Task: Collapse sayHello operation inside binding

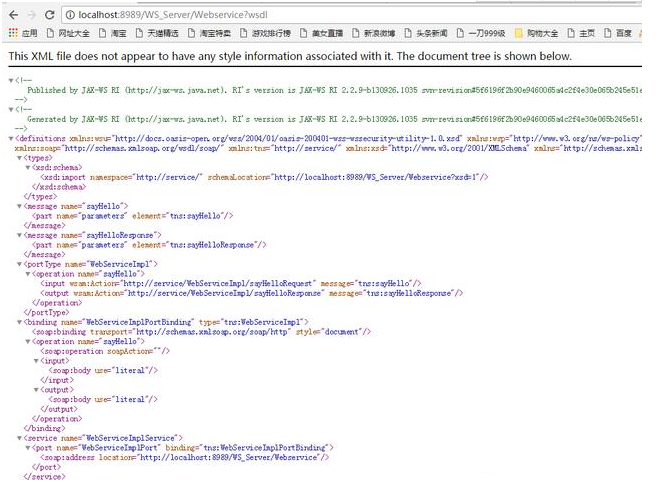Action: pos(28,341)
